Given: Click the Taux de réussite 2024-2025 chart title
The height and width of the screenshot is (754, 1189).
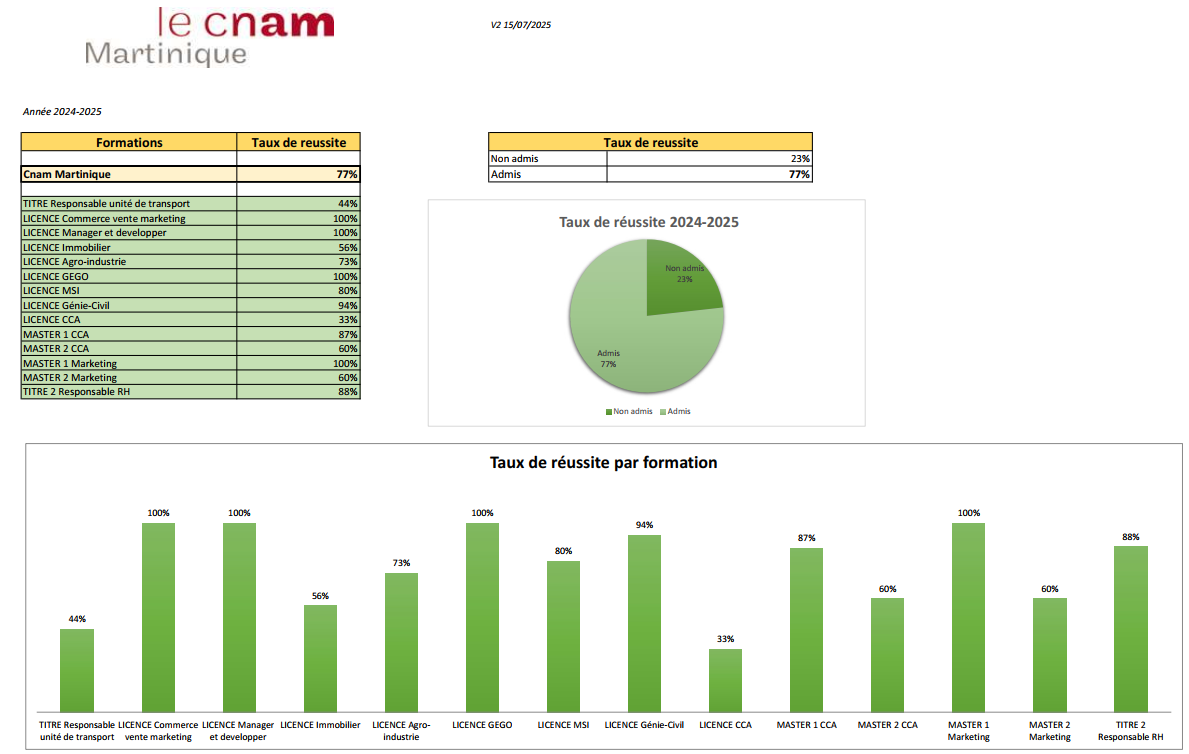Looking at the screenshot, I should pyautogui.click(x=649, y=222).
